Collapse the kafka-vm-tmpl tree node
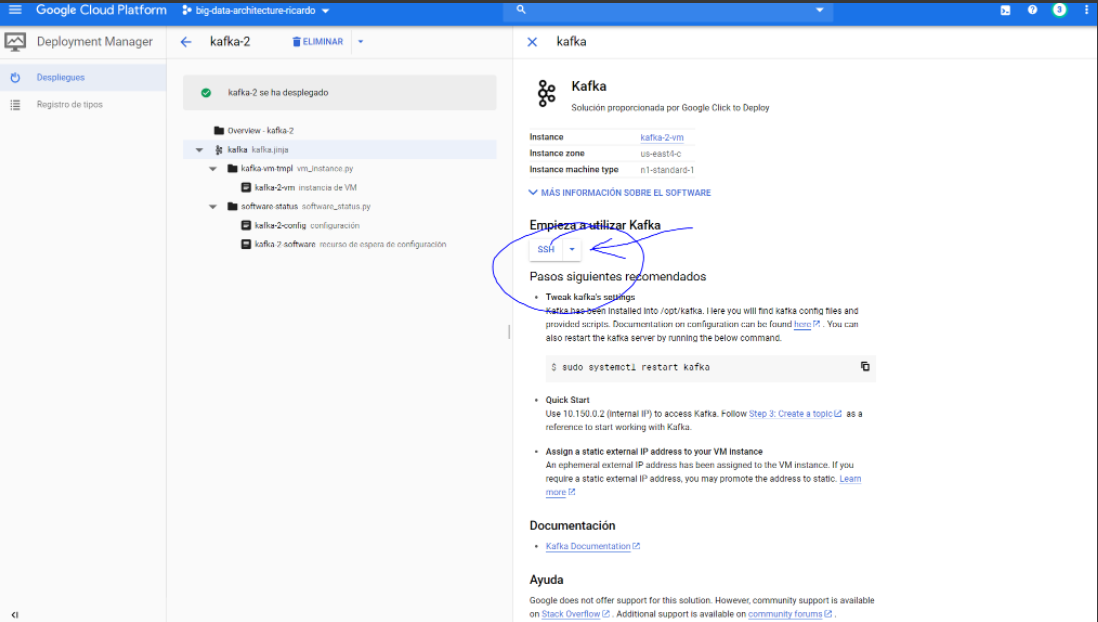The width and height of the screenshot is (1098, 622). pyautogui.click(x=213, y=168)
